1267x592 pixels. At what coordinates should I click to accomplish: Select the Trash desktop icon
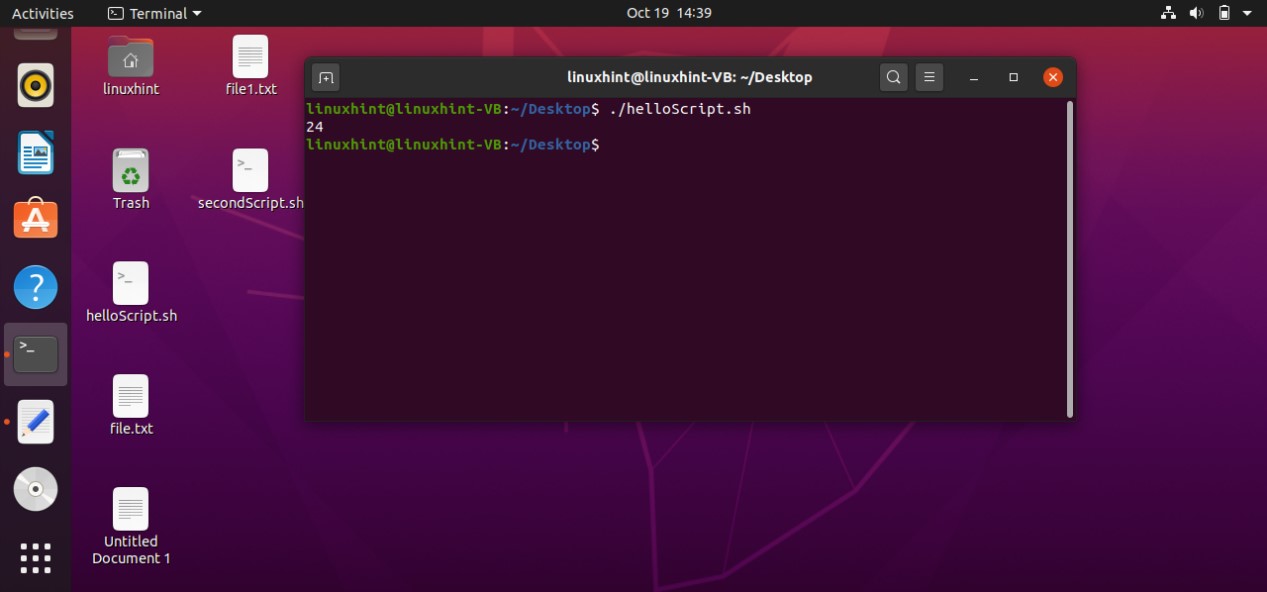tap(131, 179)
